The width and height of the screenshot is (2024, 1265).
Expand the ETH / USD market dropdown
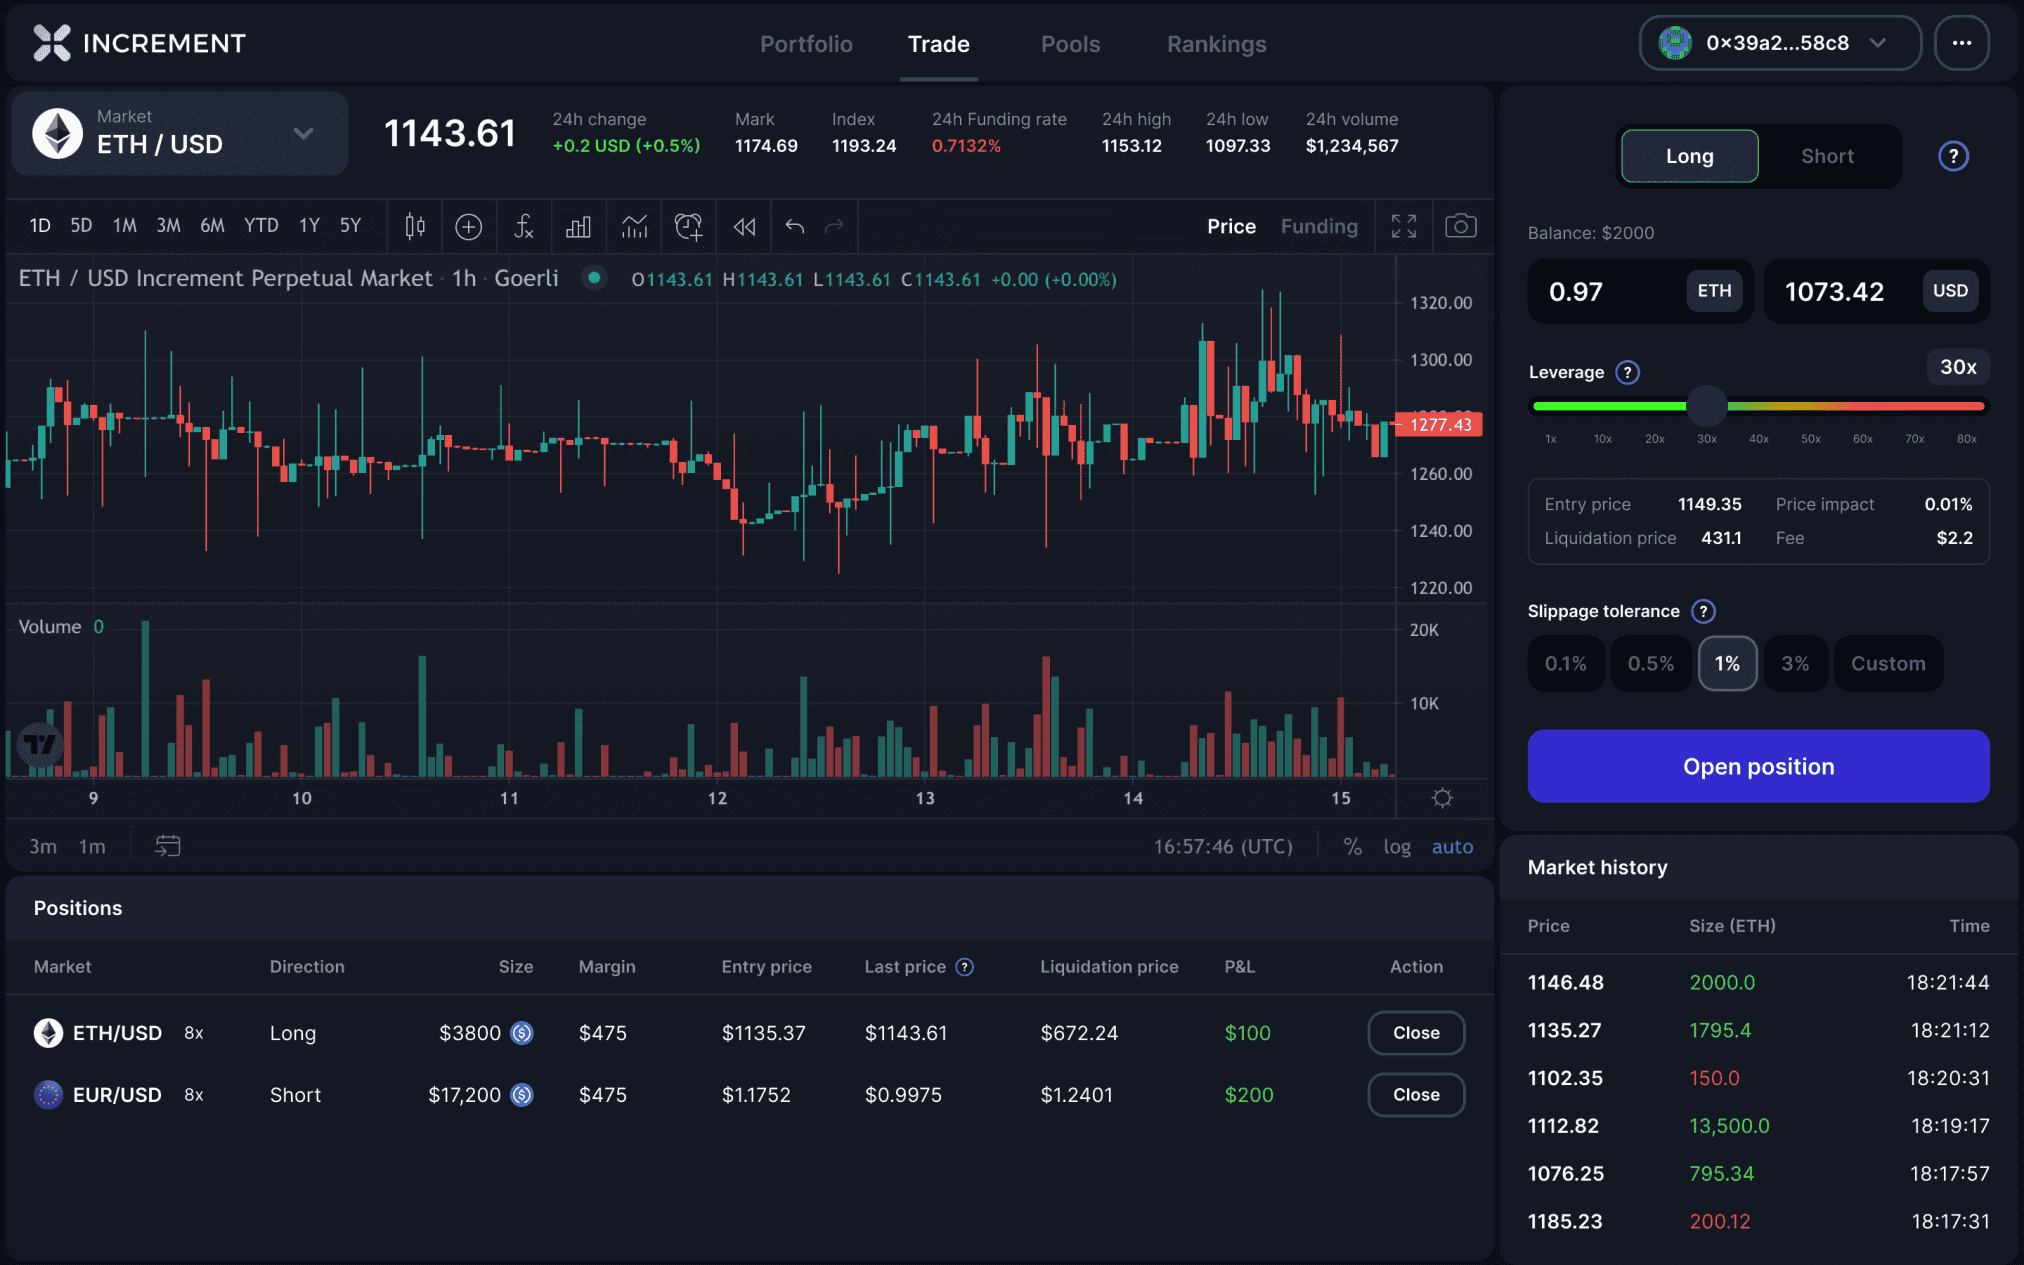pyautogui.click(x=180, y=133)
